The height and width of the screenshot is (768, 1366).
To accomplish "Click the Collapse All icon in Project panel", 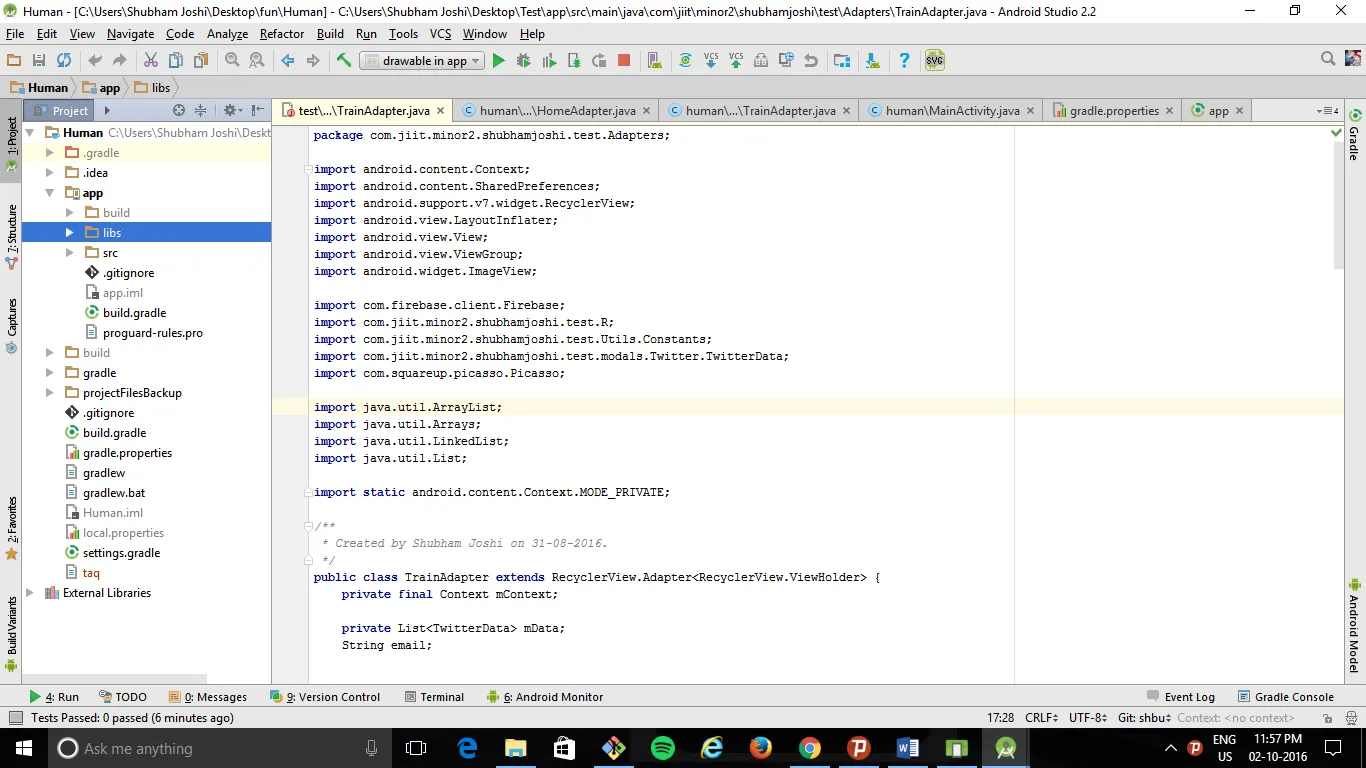I will (x=200, y=111).
